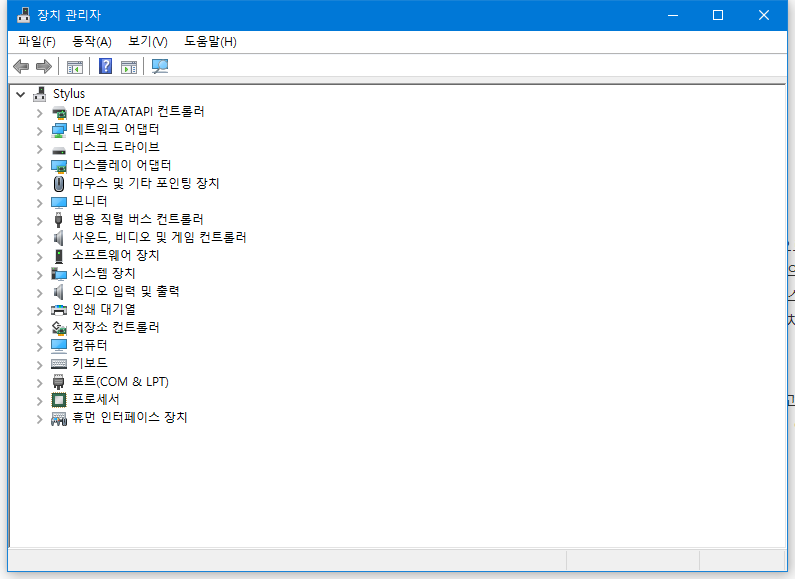The width and height of the screenshot is (795, 579).
Task: Click the mouse icon beside 마우스 및 기타 포인팅 장치
Action: point(59,184)
